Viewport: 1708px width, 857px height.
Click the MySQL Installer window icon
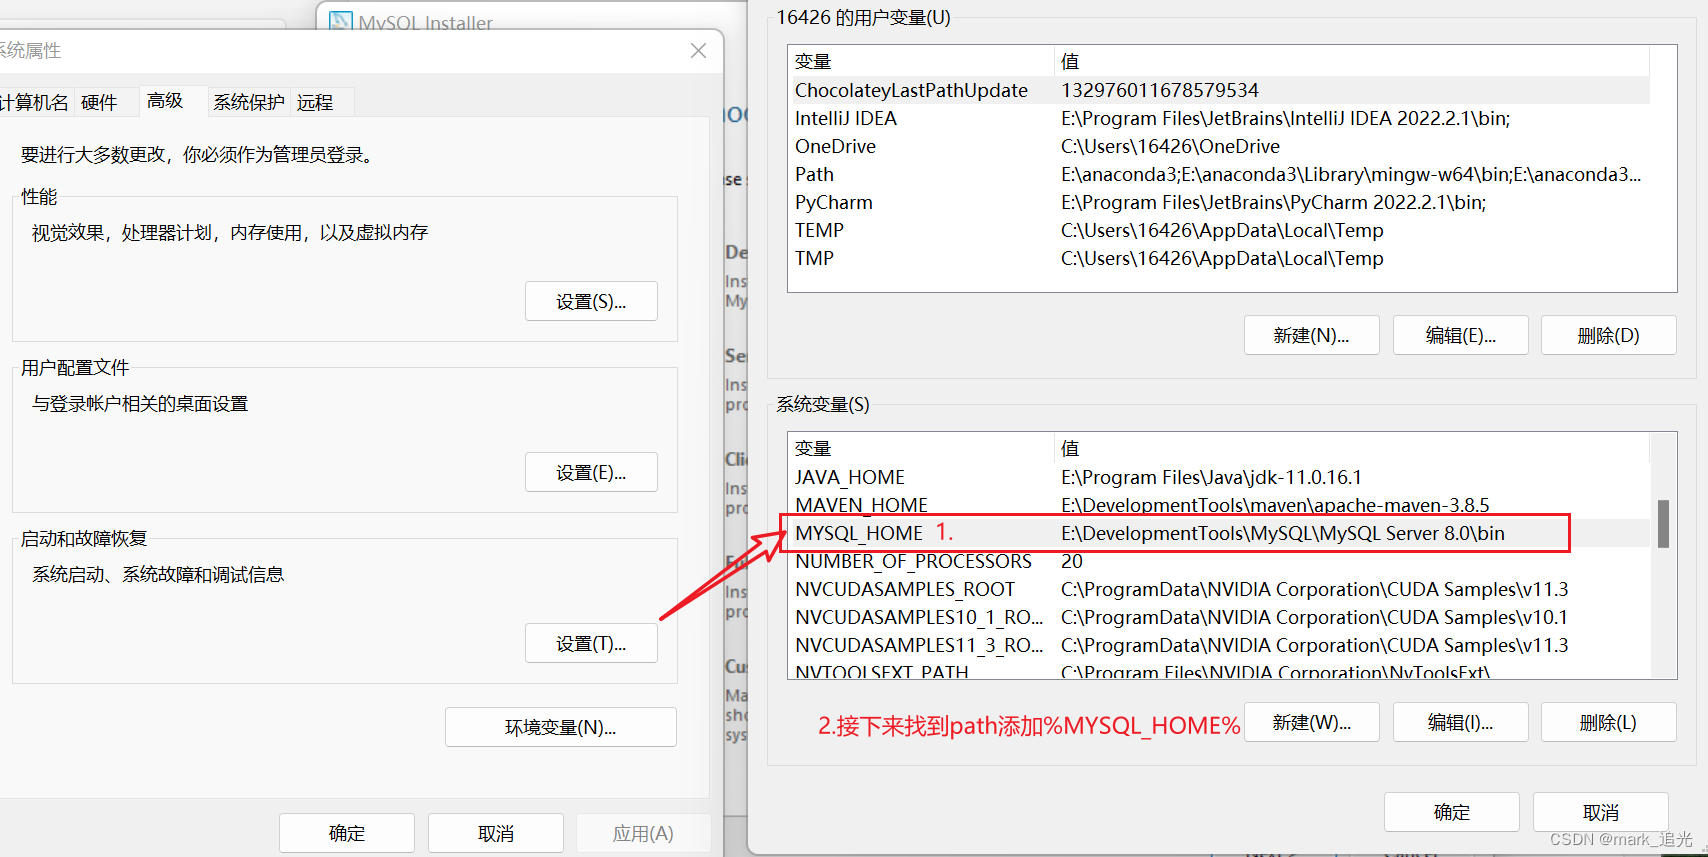click(341, 21)
